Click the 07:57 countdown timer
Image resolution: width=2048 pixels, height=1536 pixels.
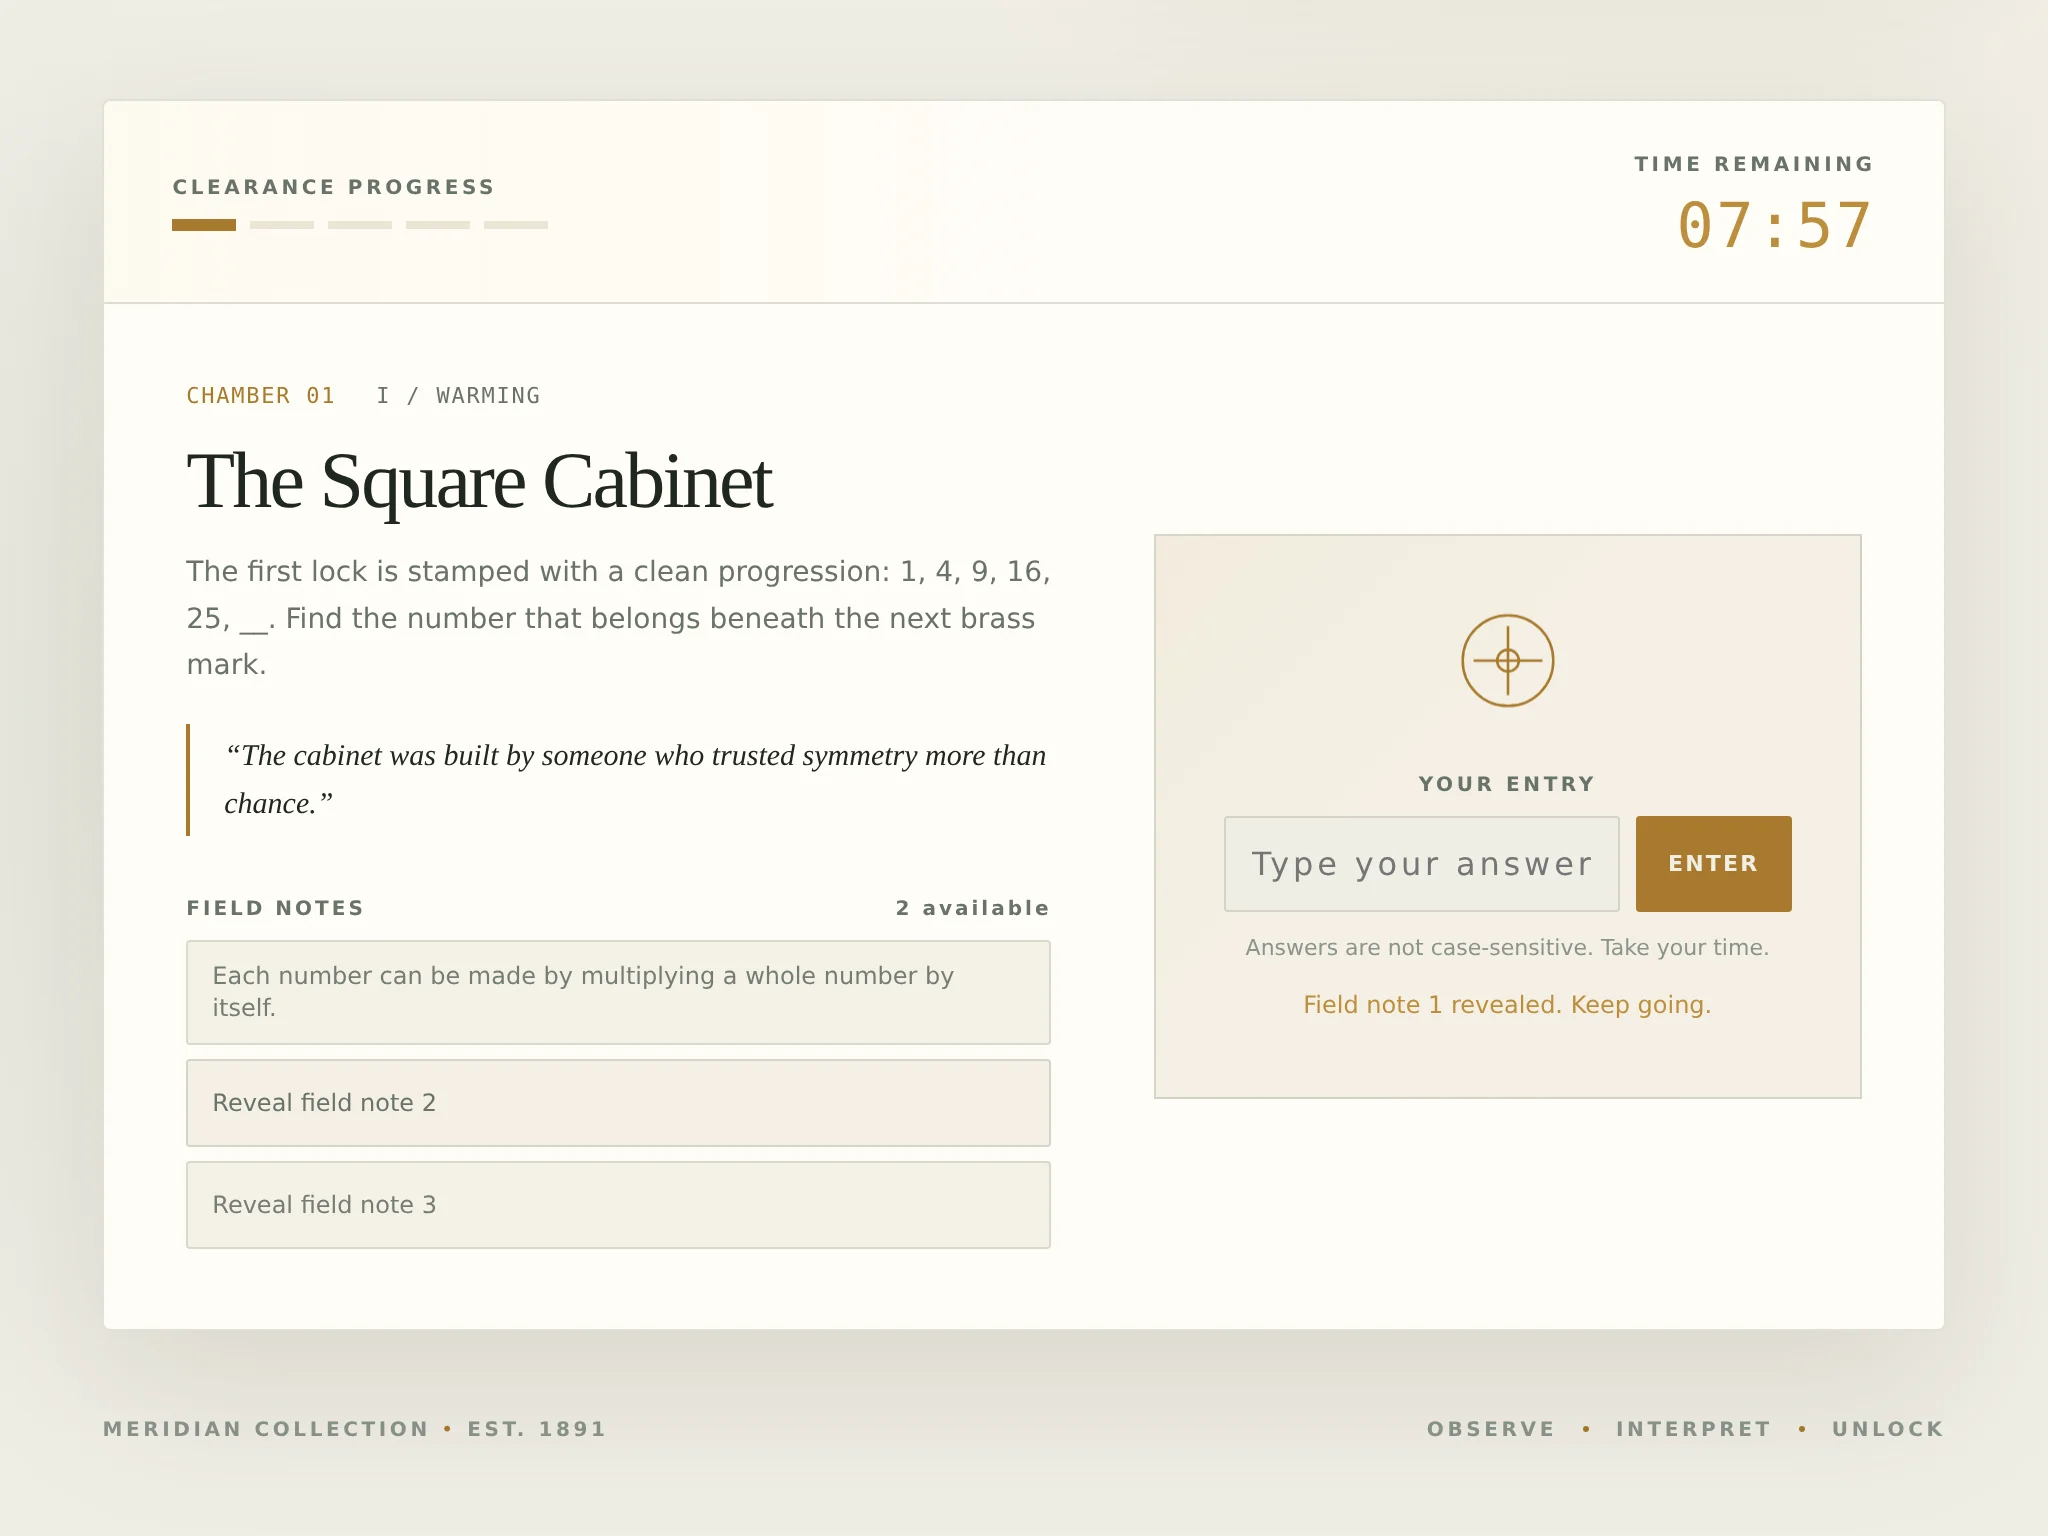click(1774, 225)
